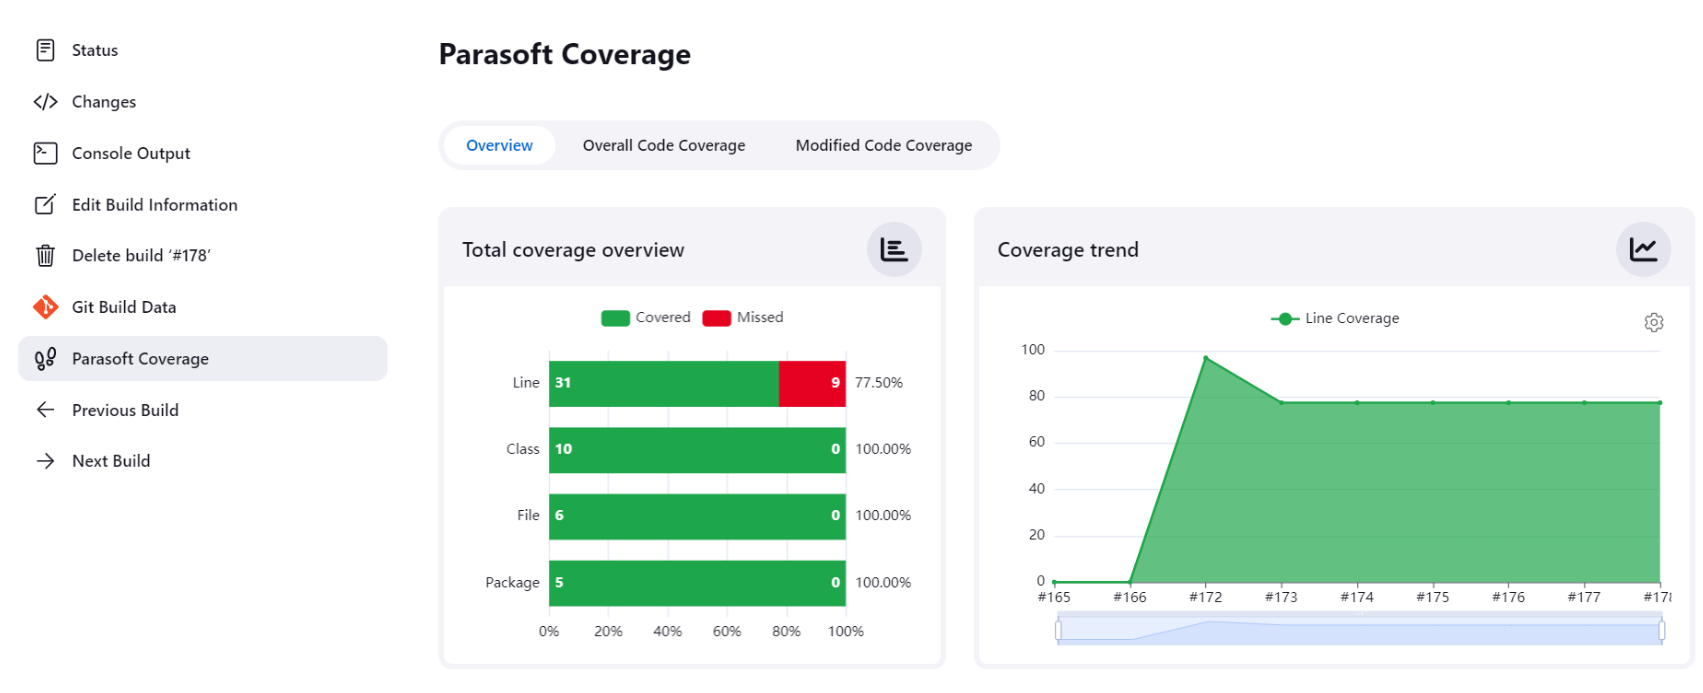The image size is (1703, 693).
Task: Toggle the Missed legend entry
Action: click(x=743, y=317)
